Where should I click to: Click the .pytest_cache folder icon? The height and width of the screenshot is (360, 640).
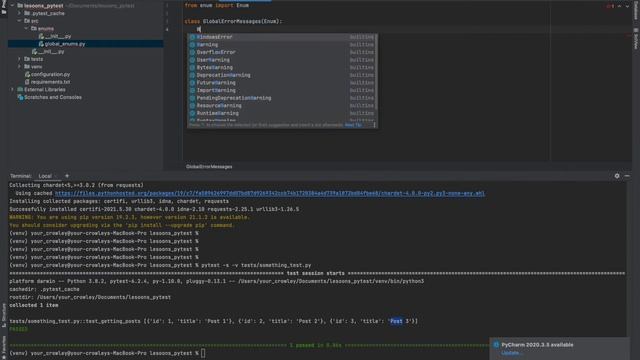point(27,13)
